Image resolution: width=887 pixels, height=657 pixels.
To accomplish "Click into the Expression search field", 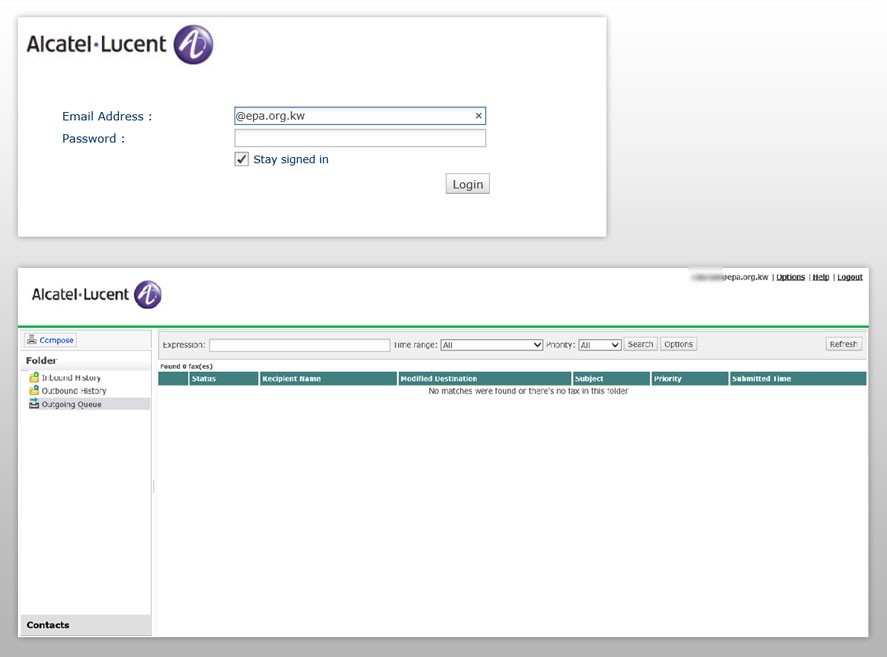I will [299, 345].
